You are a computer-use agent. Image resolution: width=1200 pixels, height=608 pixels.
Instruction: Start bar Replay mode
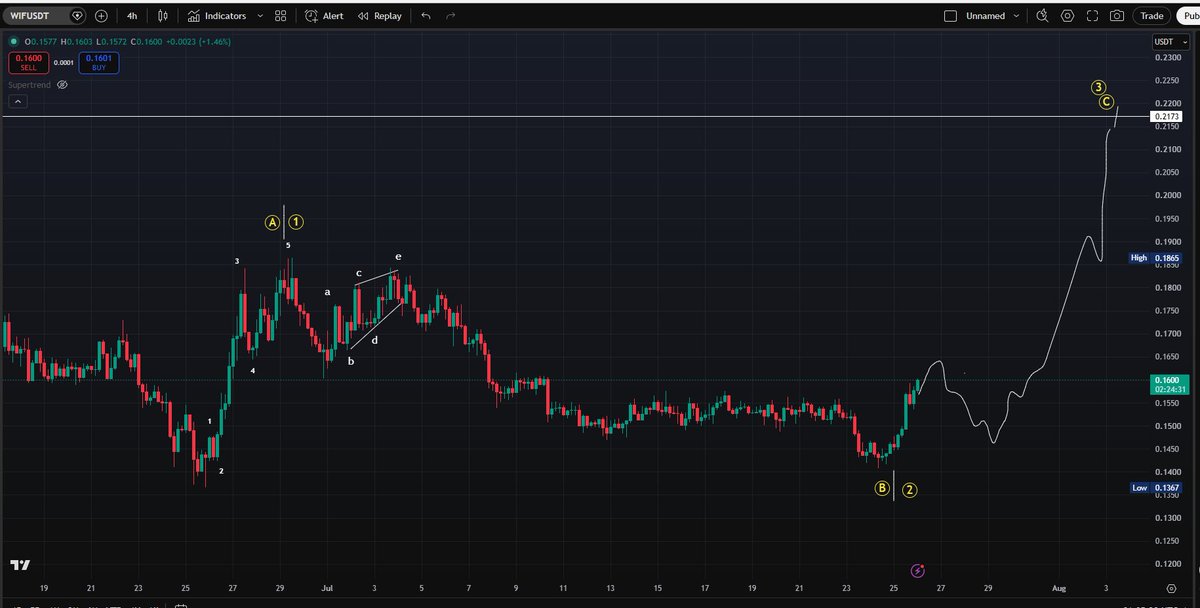(380, 16)
